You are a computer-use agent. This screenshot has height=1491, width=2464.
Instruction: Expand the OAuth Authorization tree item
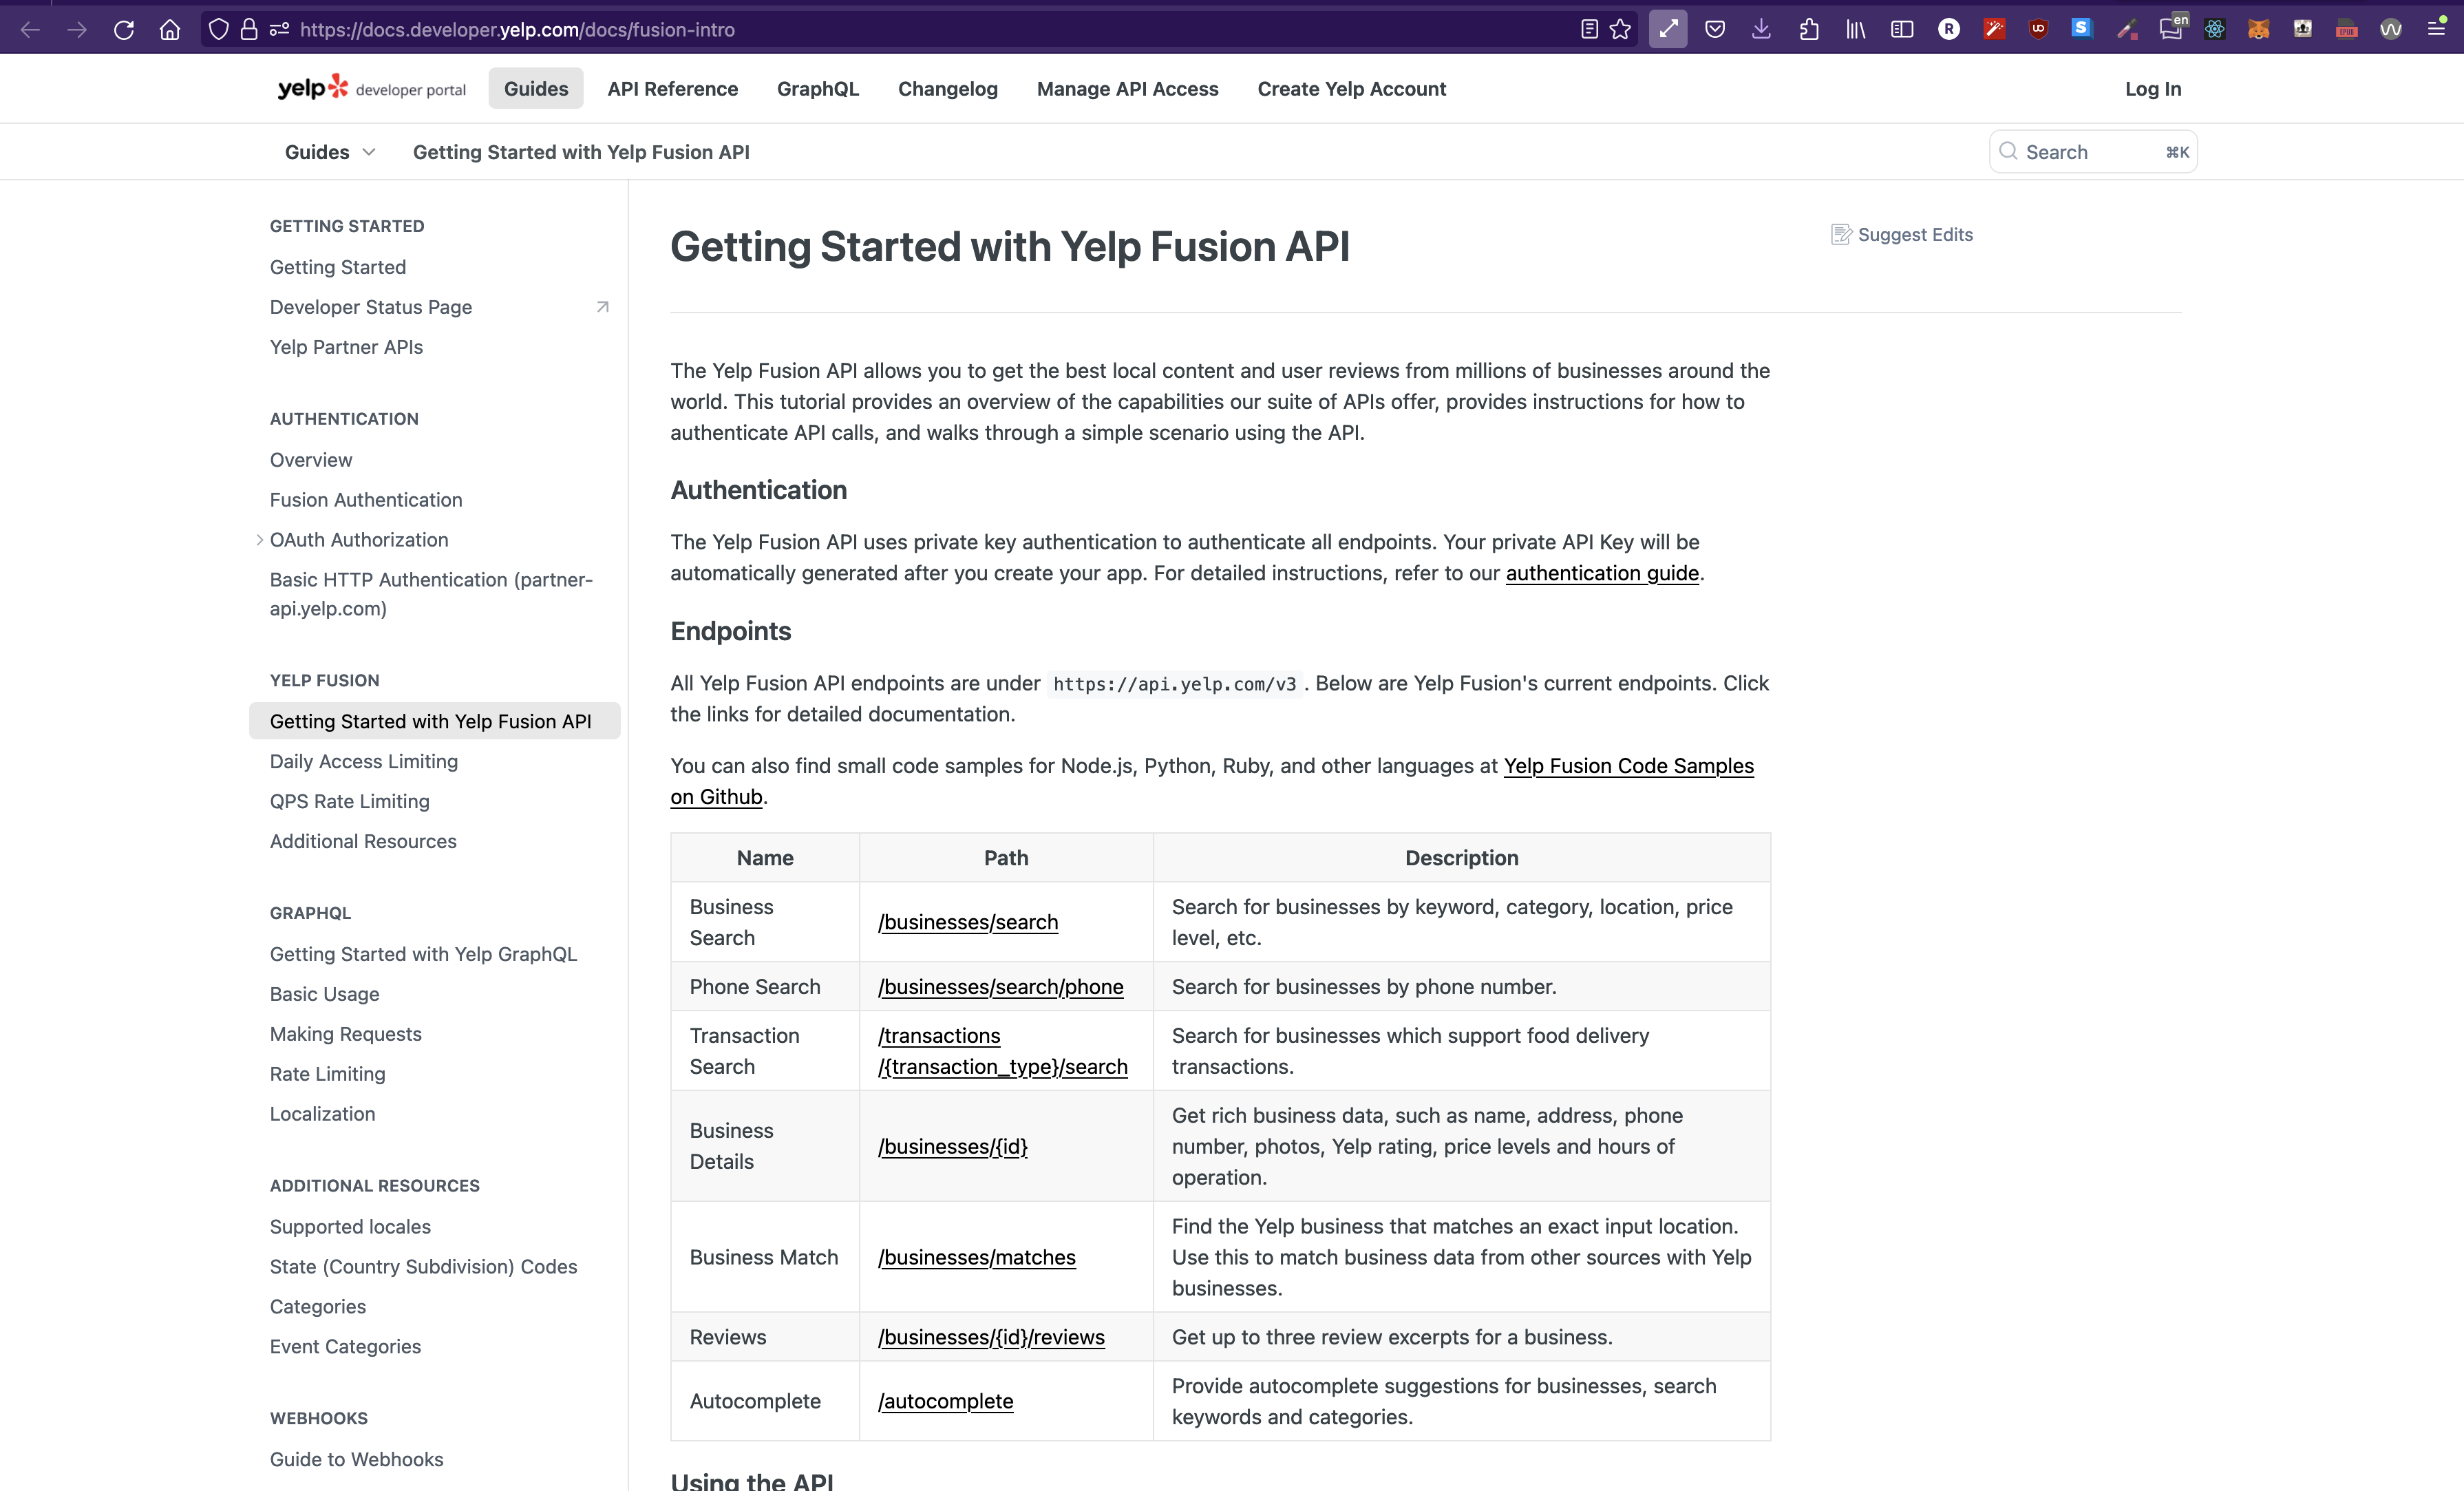click(260, 540)
